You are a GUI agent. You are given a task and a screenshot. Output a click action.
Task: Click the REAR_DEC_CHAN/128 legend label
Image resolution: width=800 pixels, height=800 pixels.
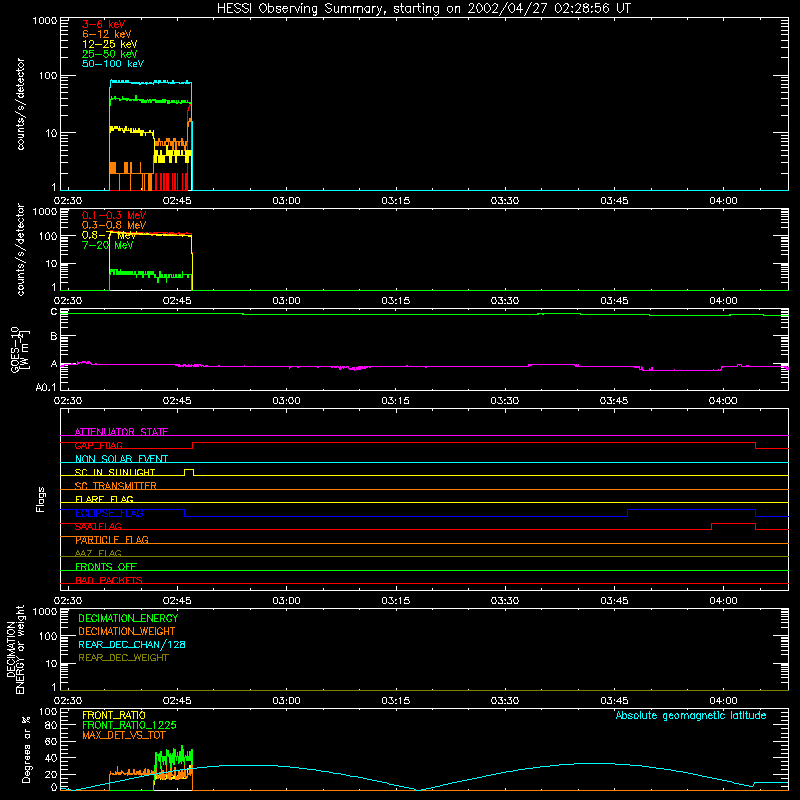tap(132, 644)
